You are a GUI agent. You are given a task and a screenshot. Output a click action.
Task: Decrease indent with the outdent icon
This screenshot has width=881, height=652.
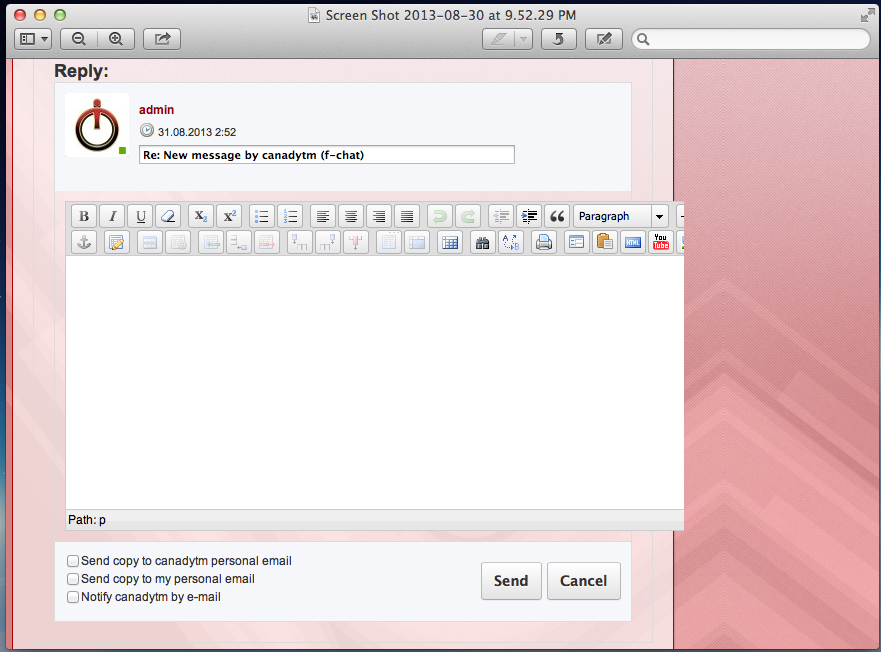click(501, 216)
